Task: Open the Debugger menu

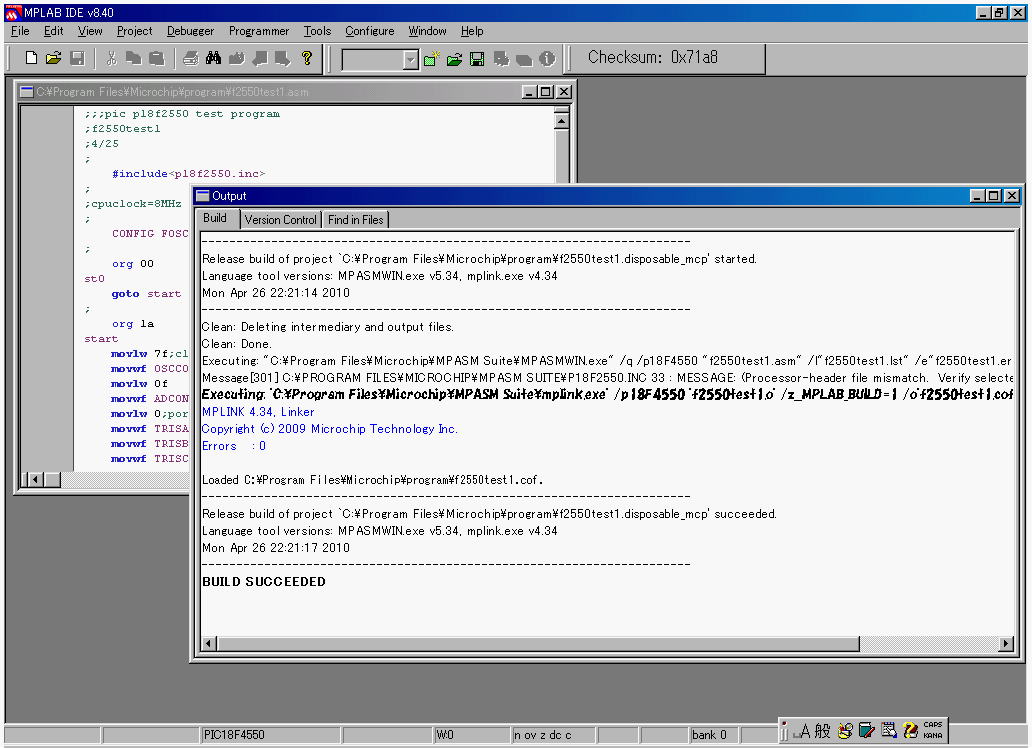Action: (x=190, y=31)
